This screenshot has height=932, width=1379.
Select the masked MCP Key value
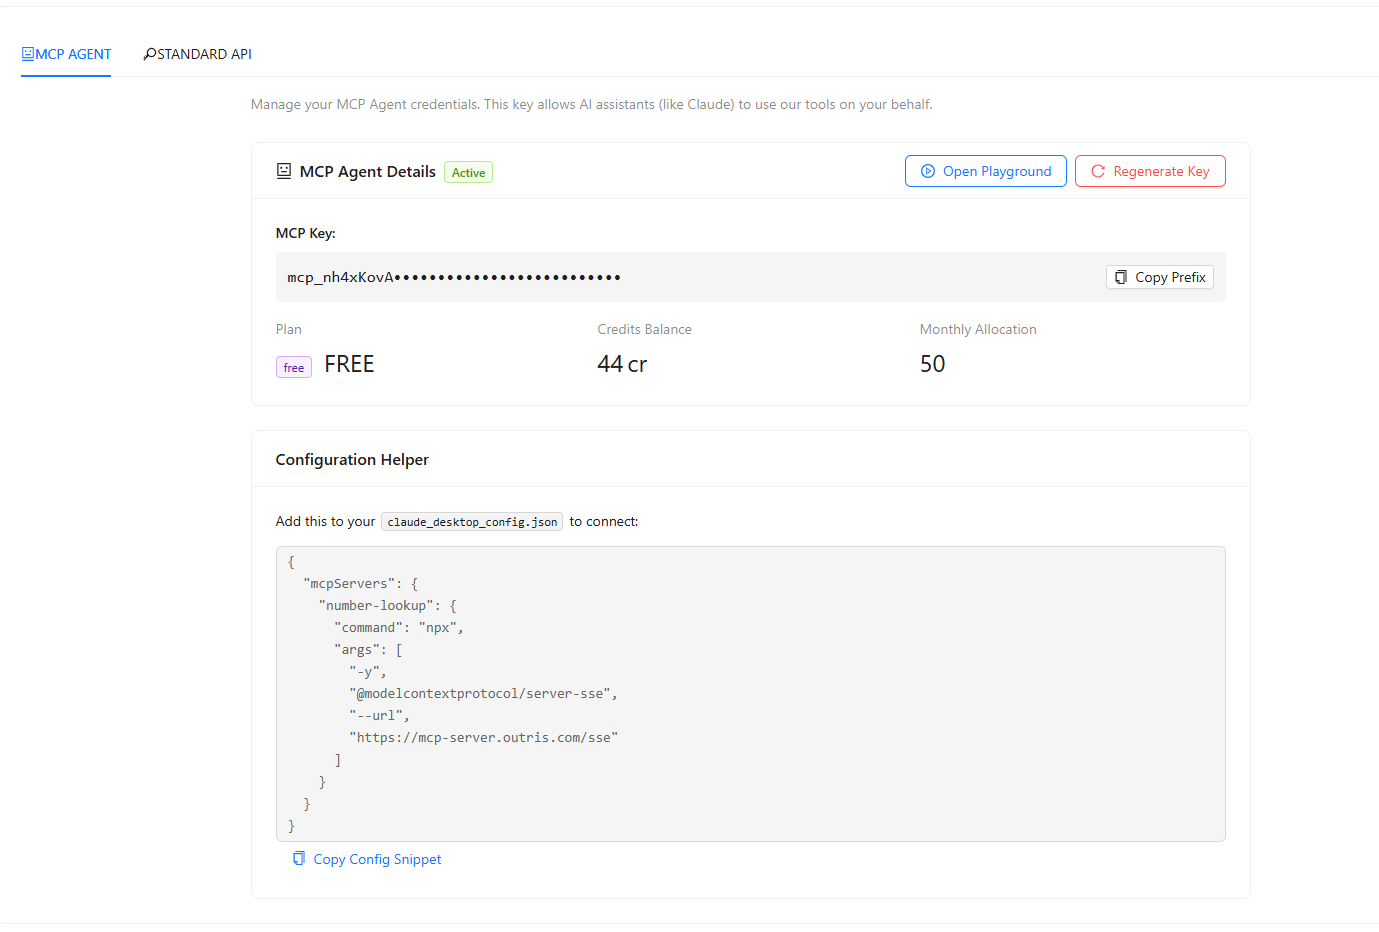pyautogui.click(x=452, y=276)
